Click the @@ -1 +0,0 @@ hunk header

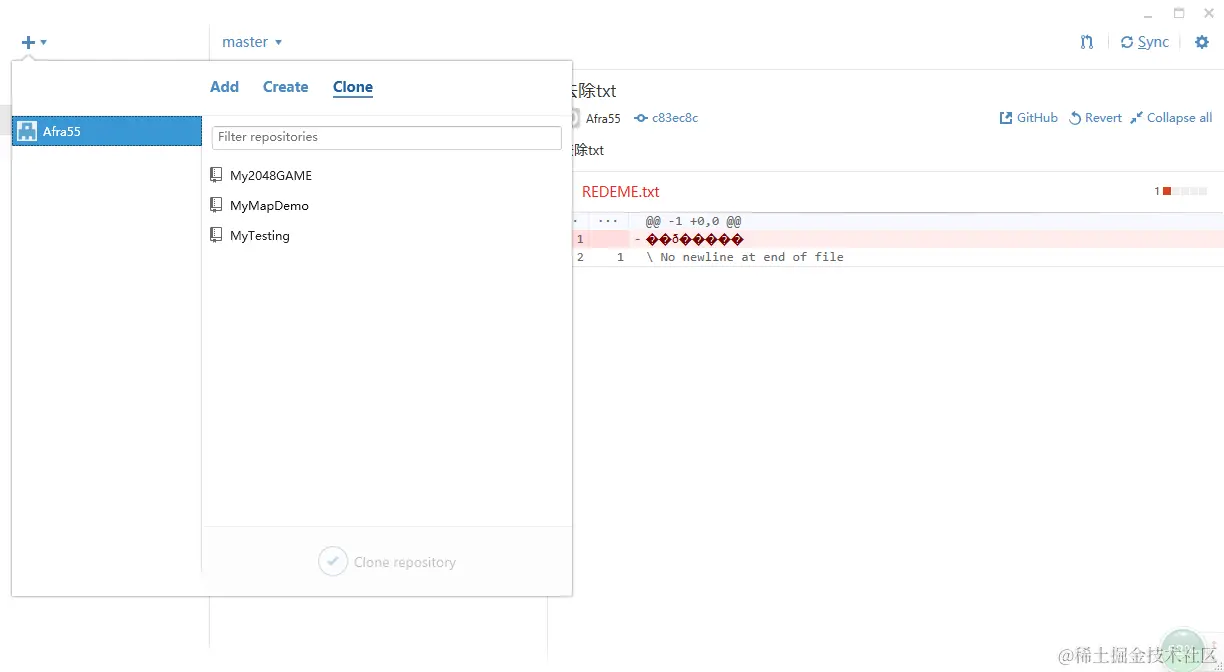point(693,221)
